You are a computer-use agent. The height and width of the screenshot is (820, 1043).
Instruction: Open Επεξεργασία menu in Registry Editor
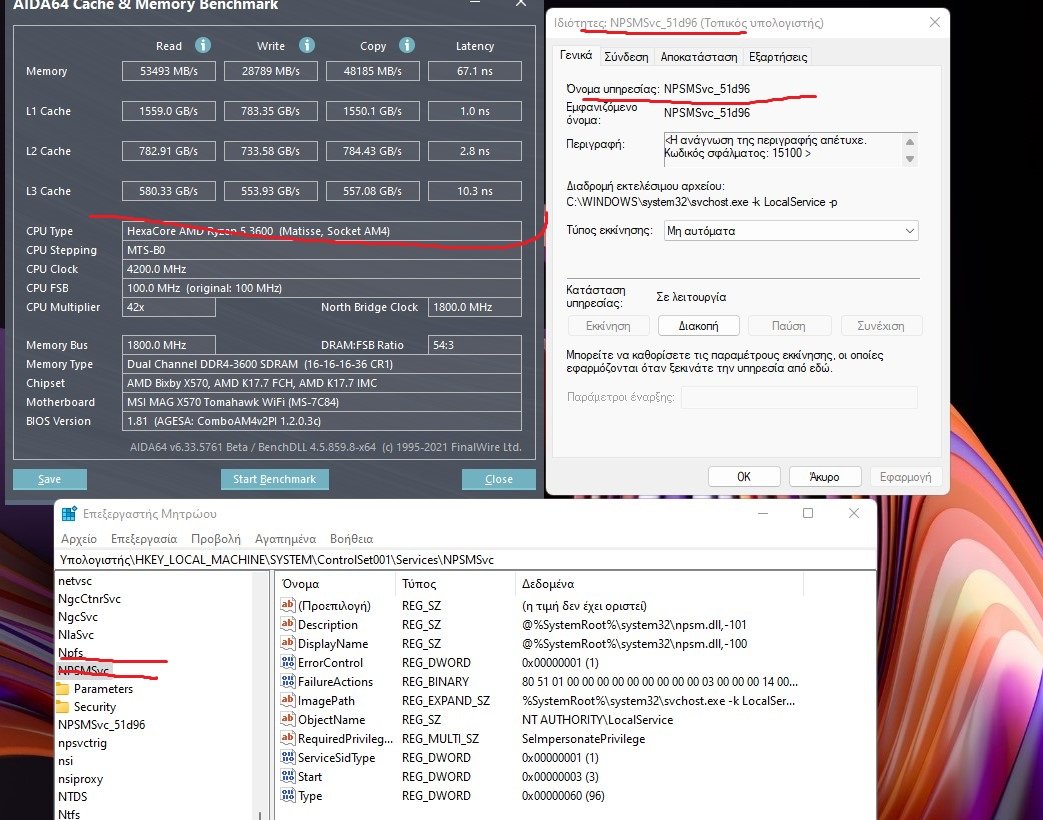coord(144,539)
